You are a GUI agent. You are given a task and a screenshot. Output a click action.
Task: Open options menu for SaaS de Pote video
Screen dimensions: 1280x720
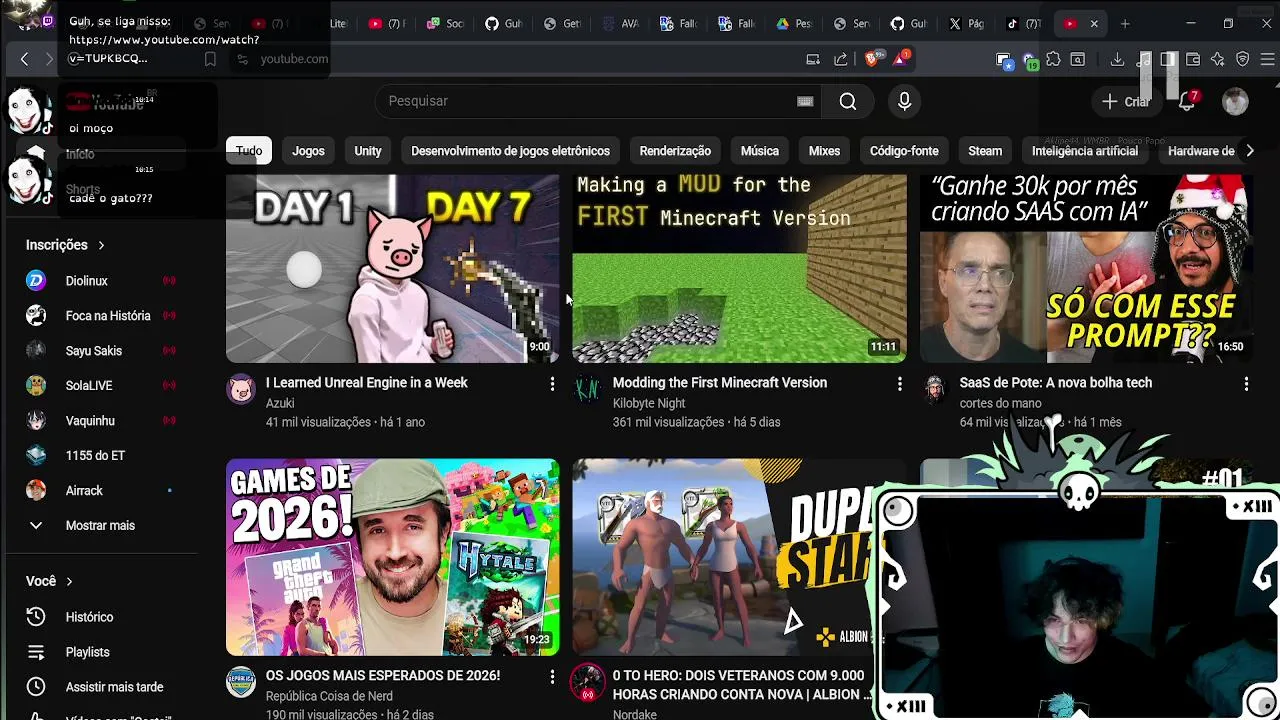(1246, 383)
